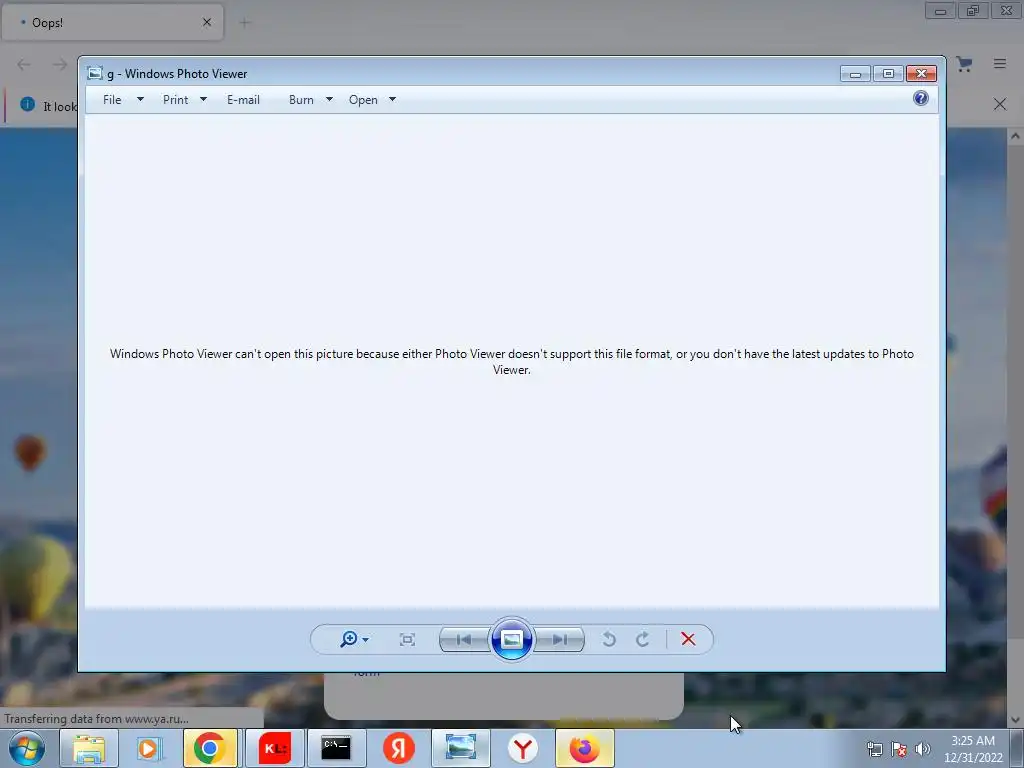Click the Open menu in Photo Viewer

pyautogui.click(x=363, y=100)
